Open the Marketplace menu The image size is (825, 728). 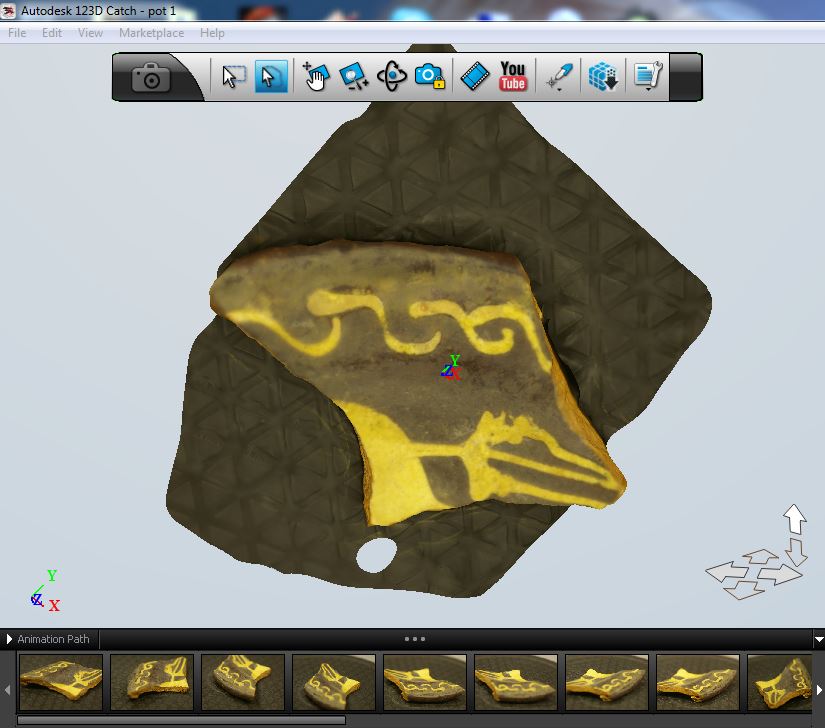tap(151, 33)
